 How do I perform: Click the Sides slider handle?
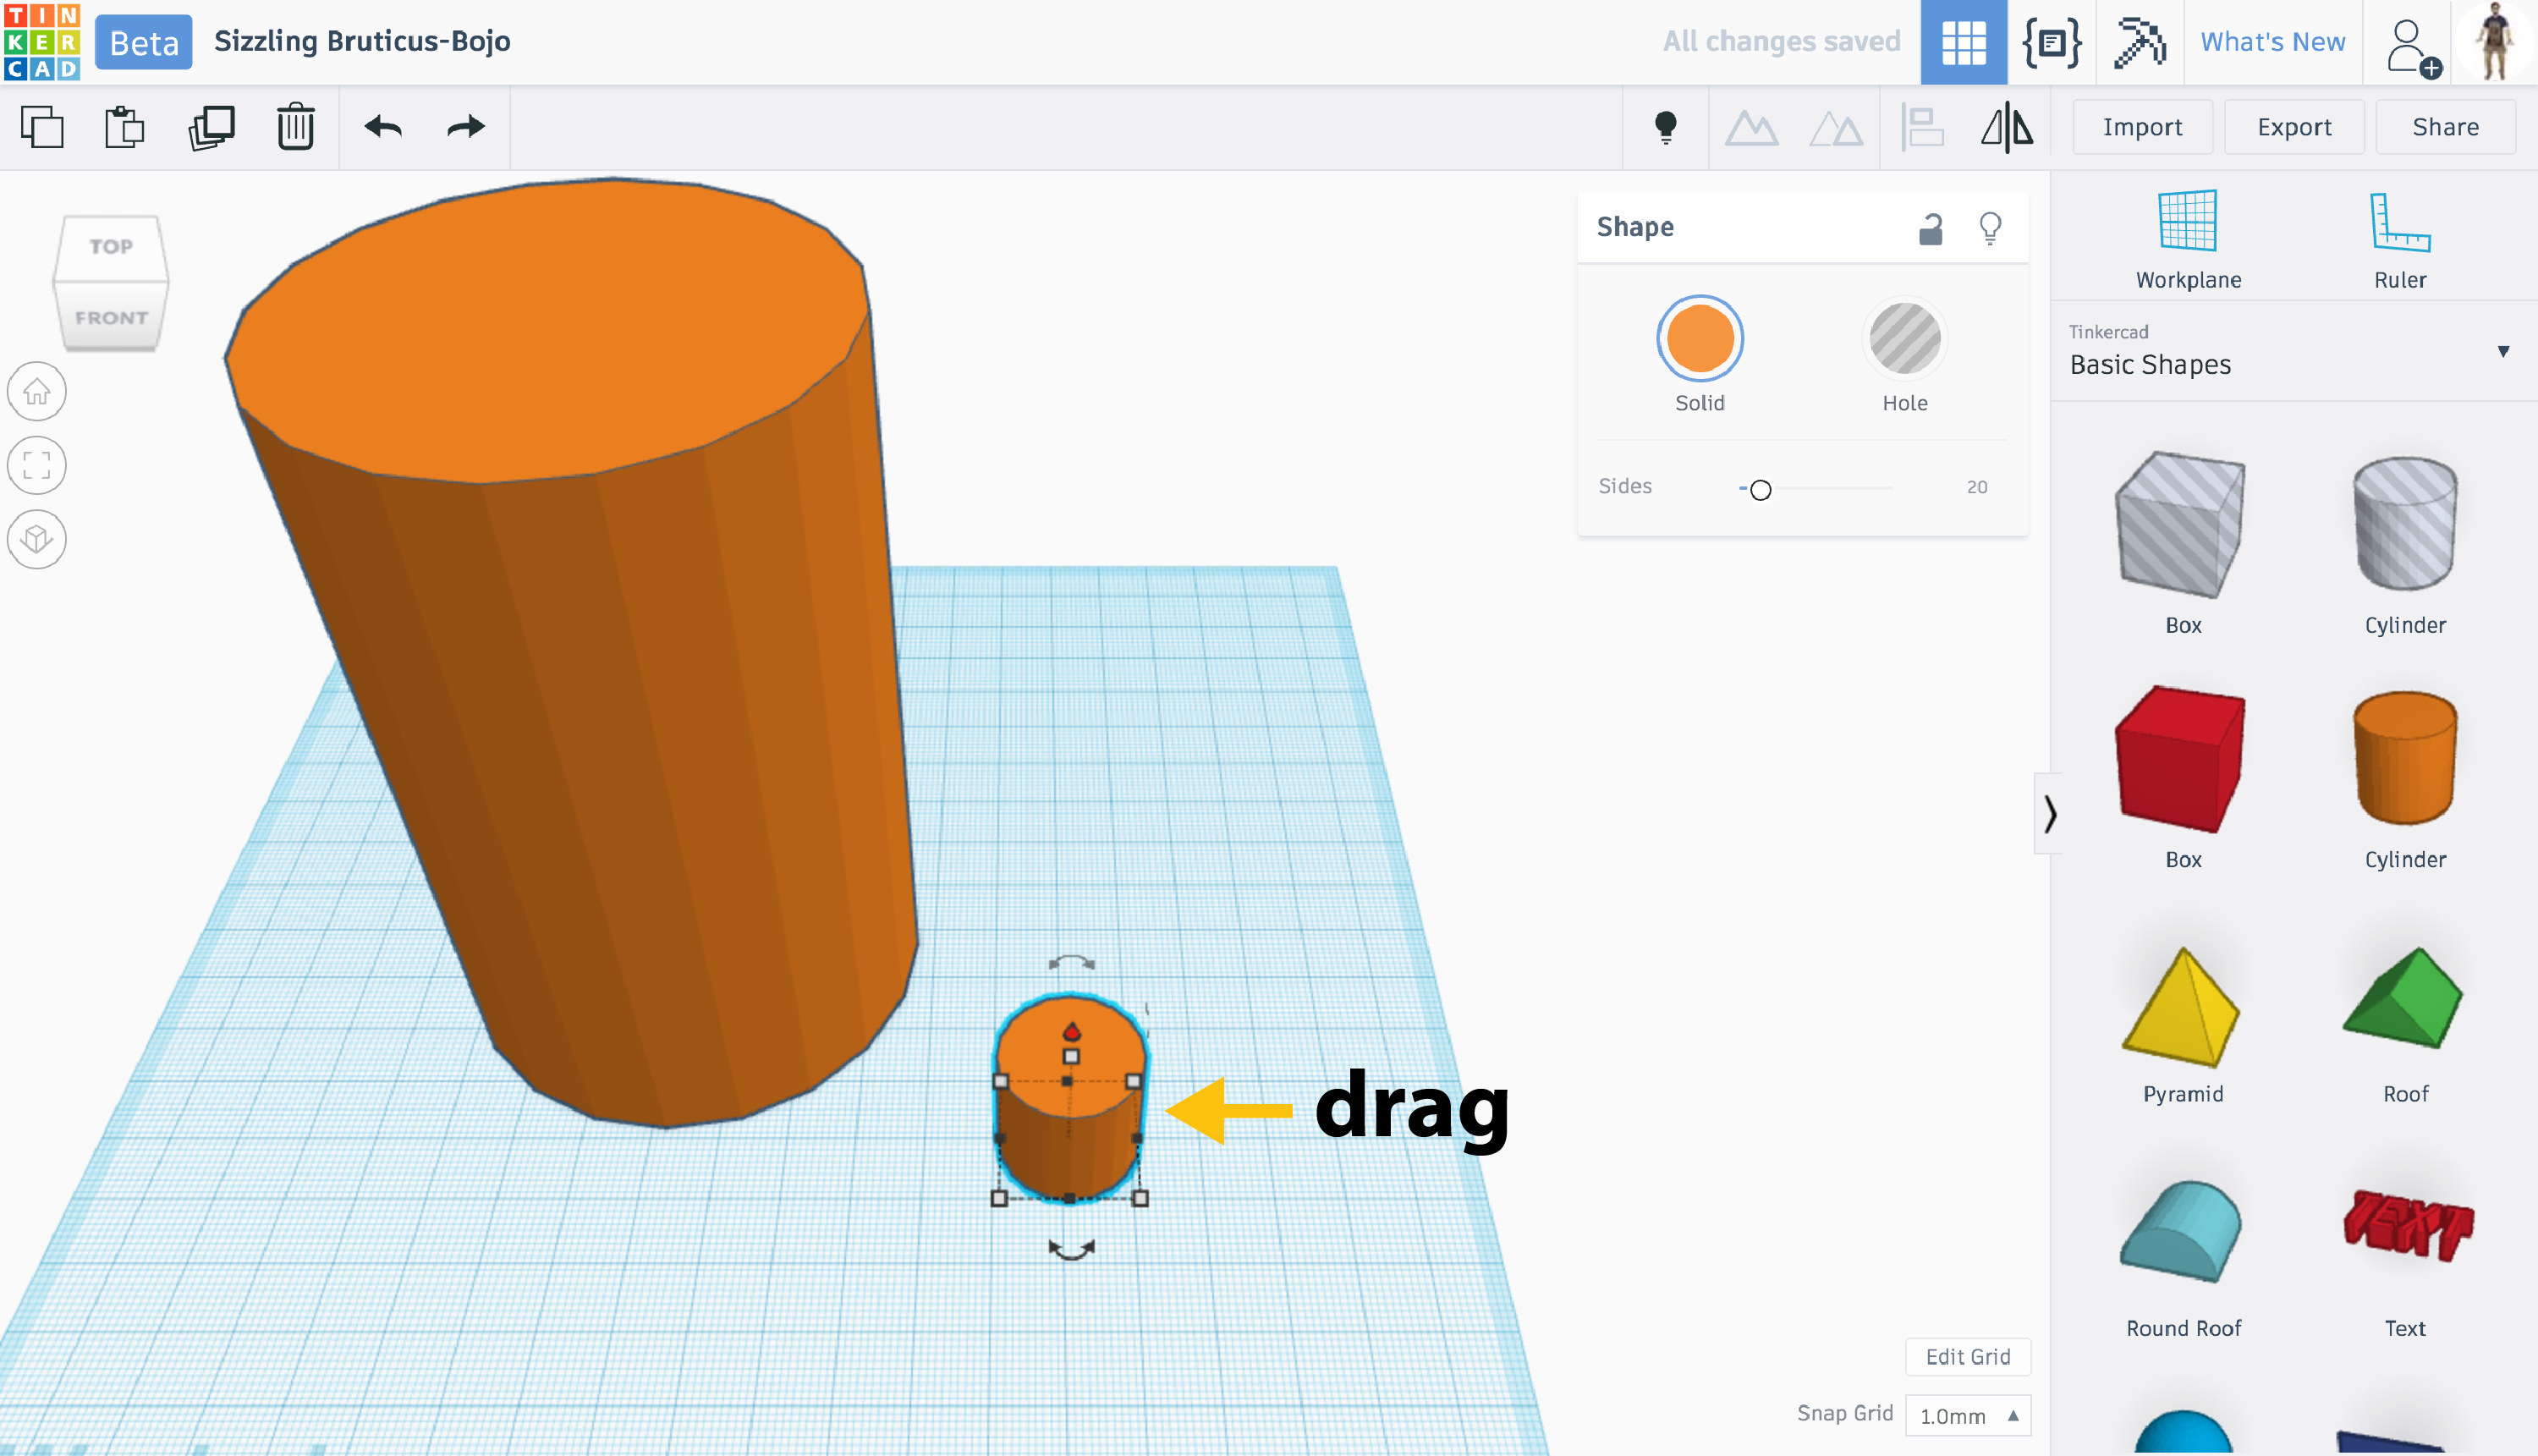coord(1760,489)
